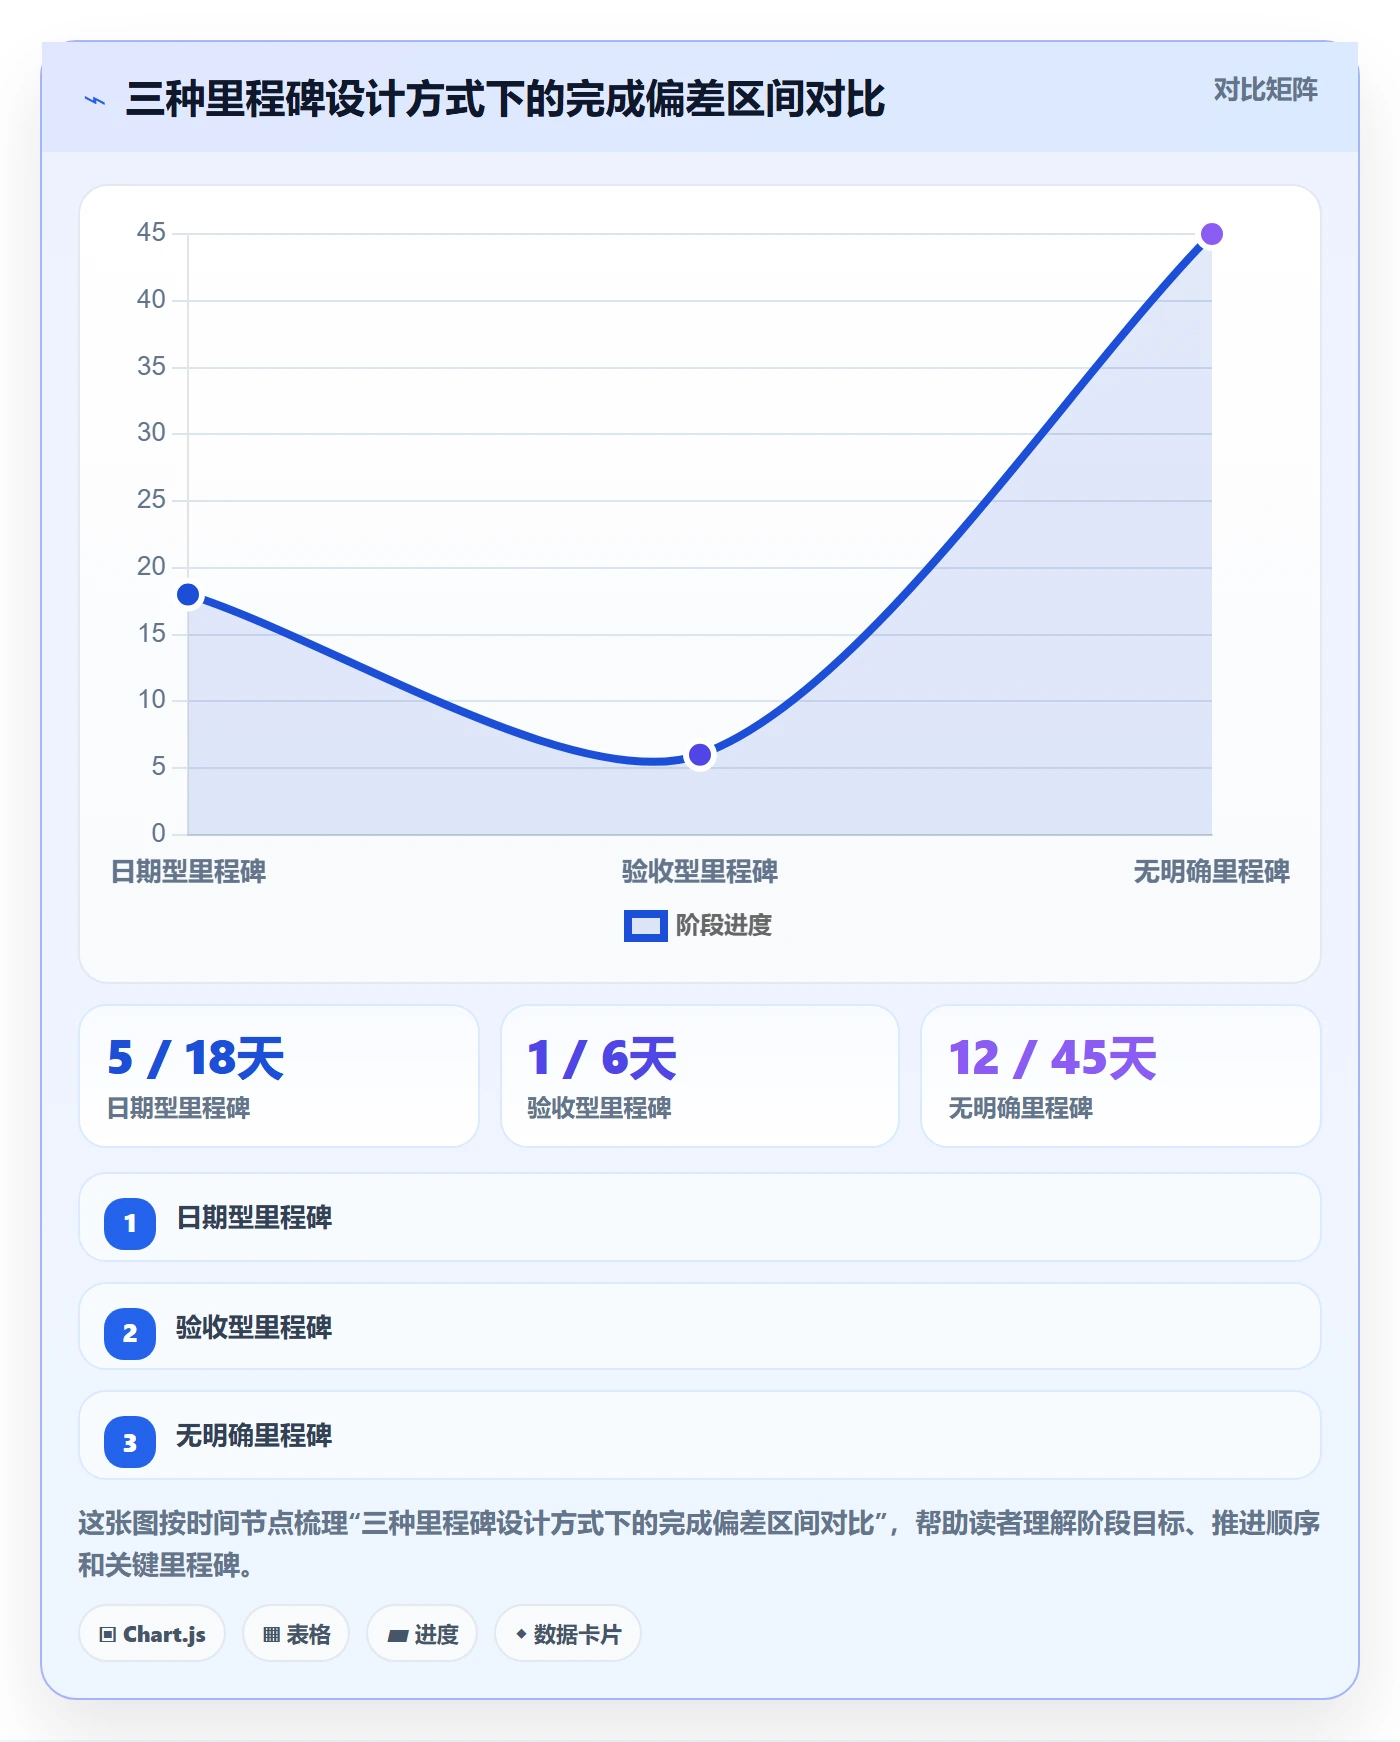The image size is (1400, 1742).
Task: Select the 日期型里程碑 list row text
Action: (254, 1218)
